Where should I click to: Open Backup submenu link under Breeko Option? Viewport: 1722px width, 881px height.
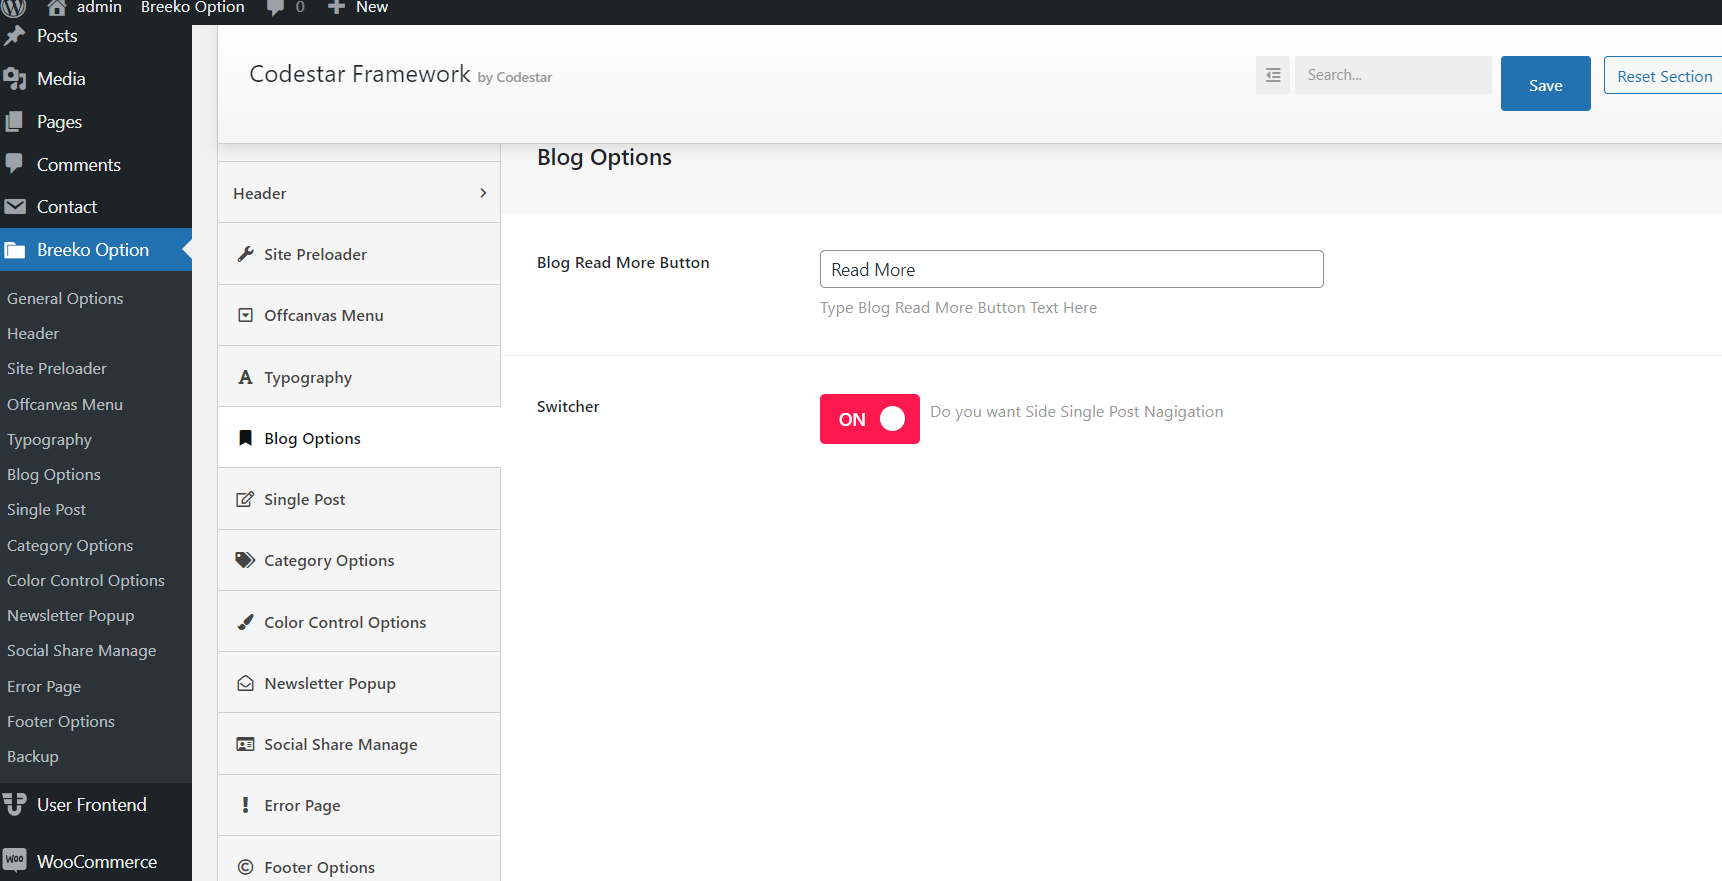pyautogui.click(x=33, y=756)
